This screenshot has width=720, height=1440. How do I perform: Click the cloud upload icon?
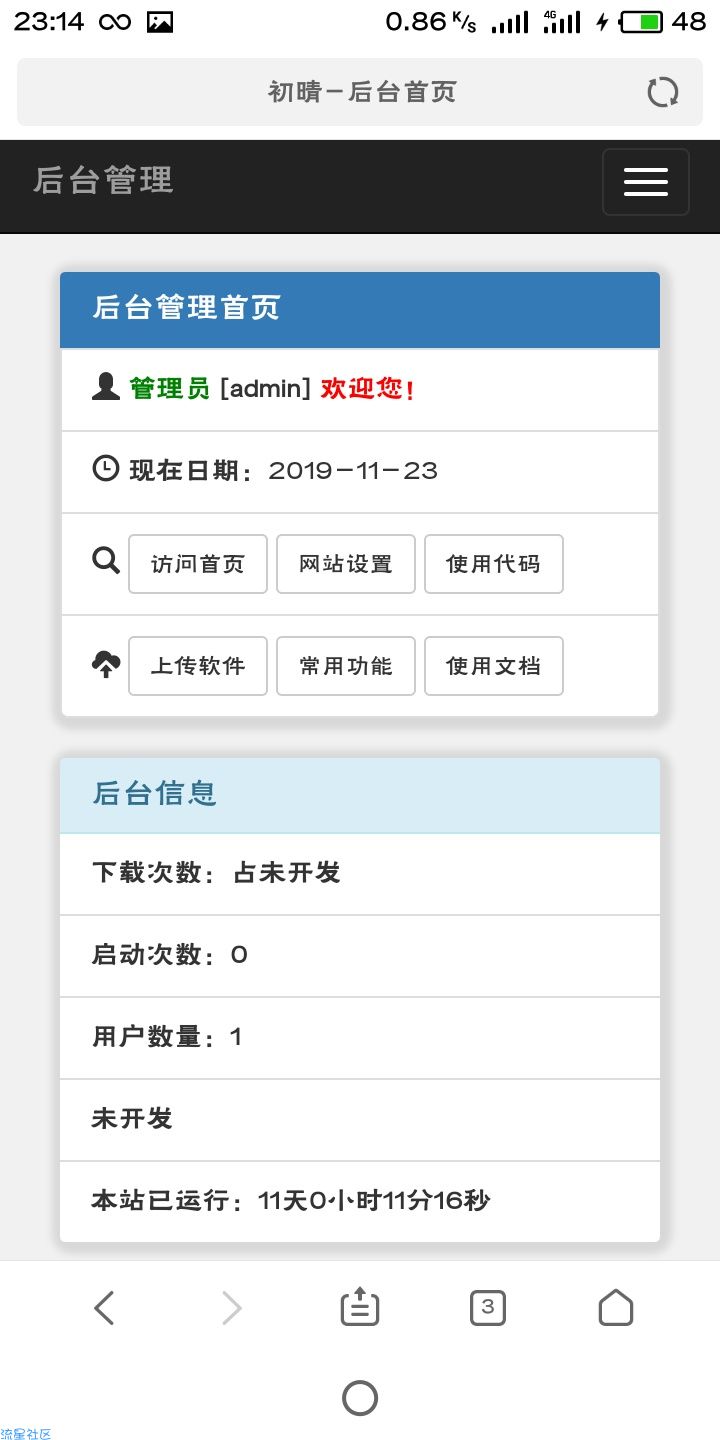tap(106, 664)
